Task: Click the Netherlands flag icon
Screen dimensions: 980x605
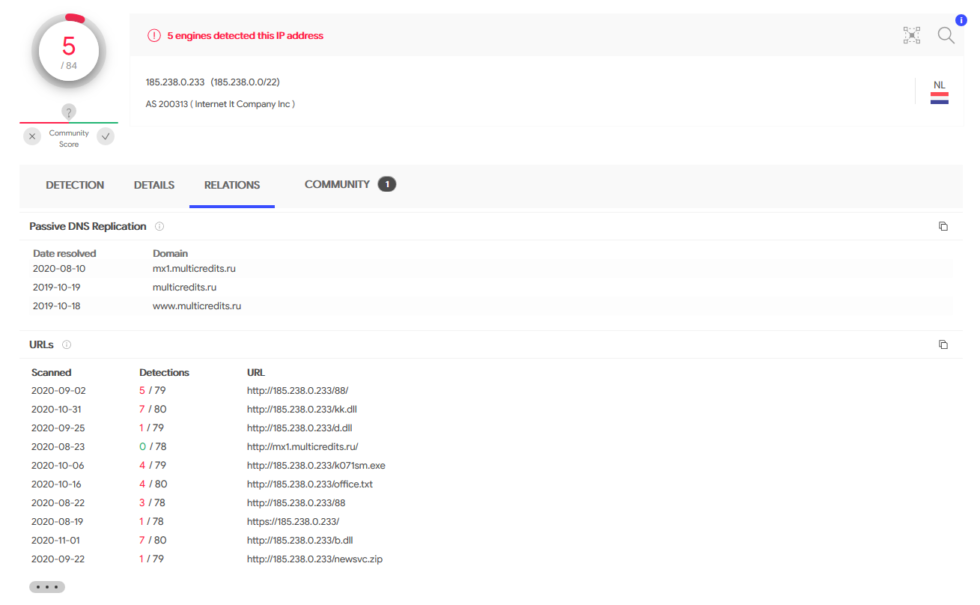Action: coord(939,98)
